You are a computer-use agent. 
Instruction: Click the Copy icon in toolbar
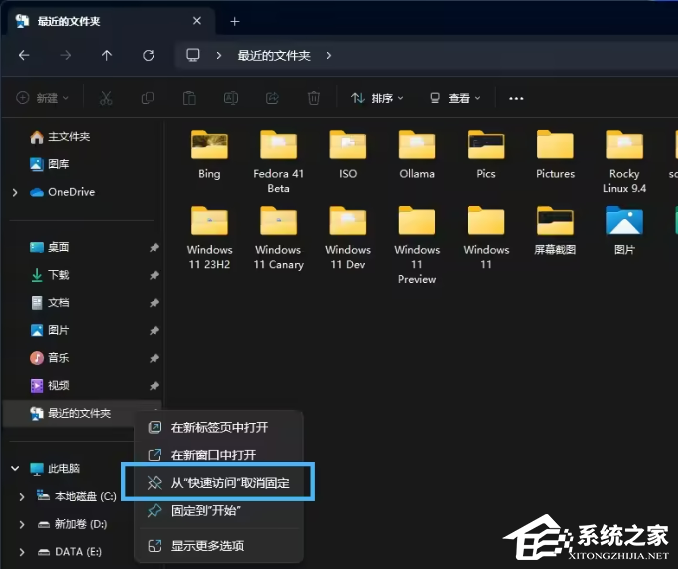(x=148, y=98)
